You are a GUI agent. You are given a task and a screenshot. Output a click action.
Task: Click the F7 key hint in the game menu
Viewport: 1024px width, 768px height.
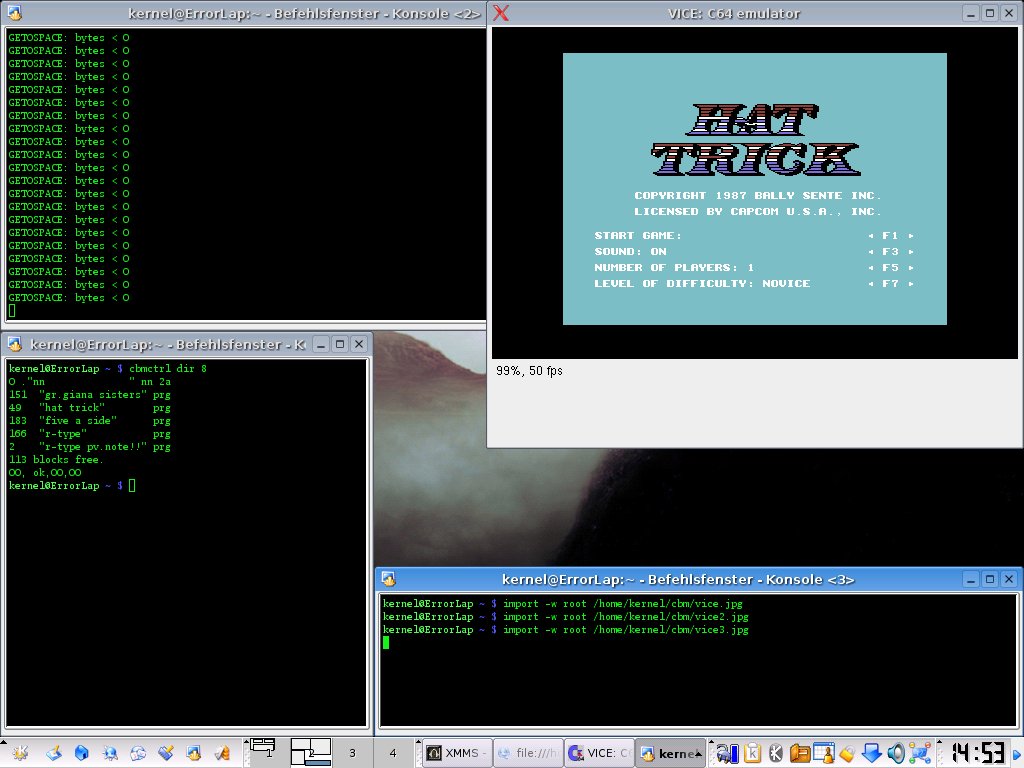(891, 283)
